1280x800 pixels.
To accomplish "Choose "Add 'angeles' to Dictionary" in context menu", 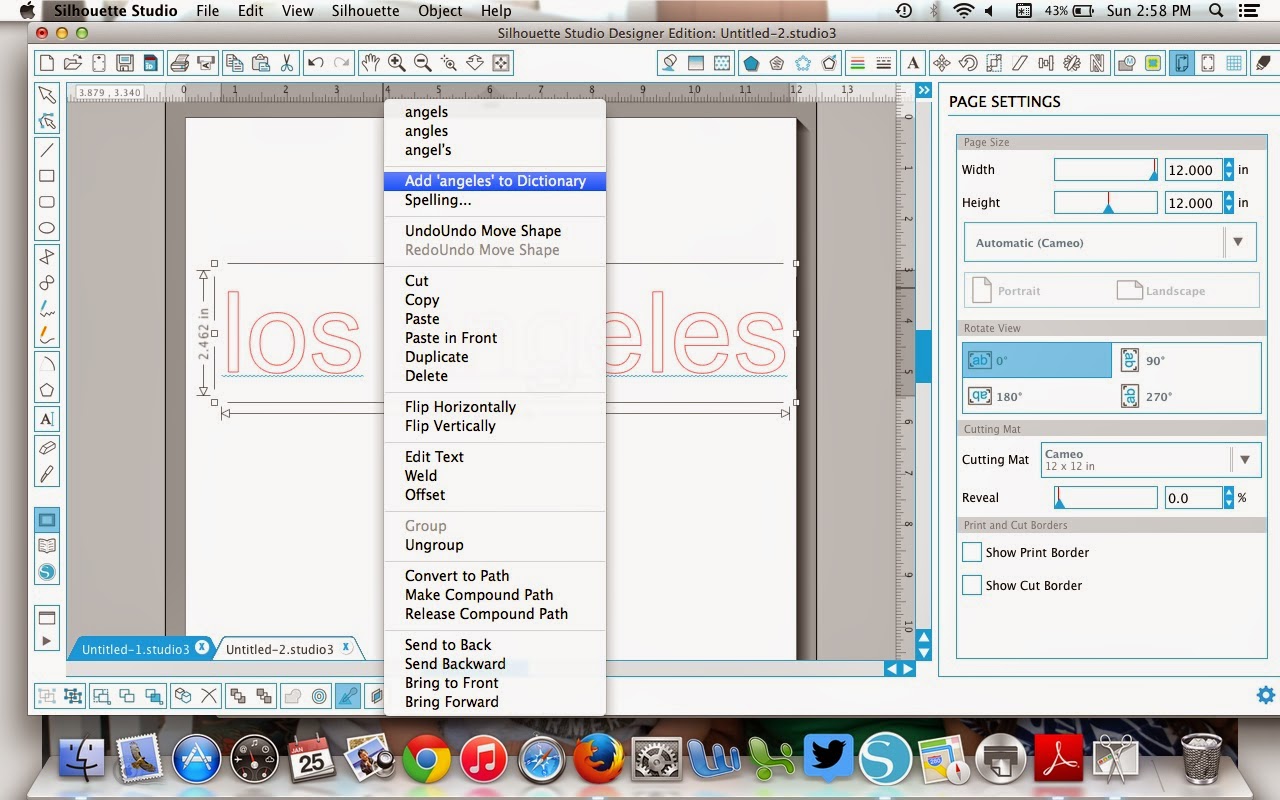I will point(495,181).
